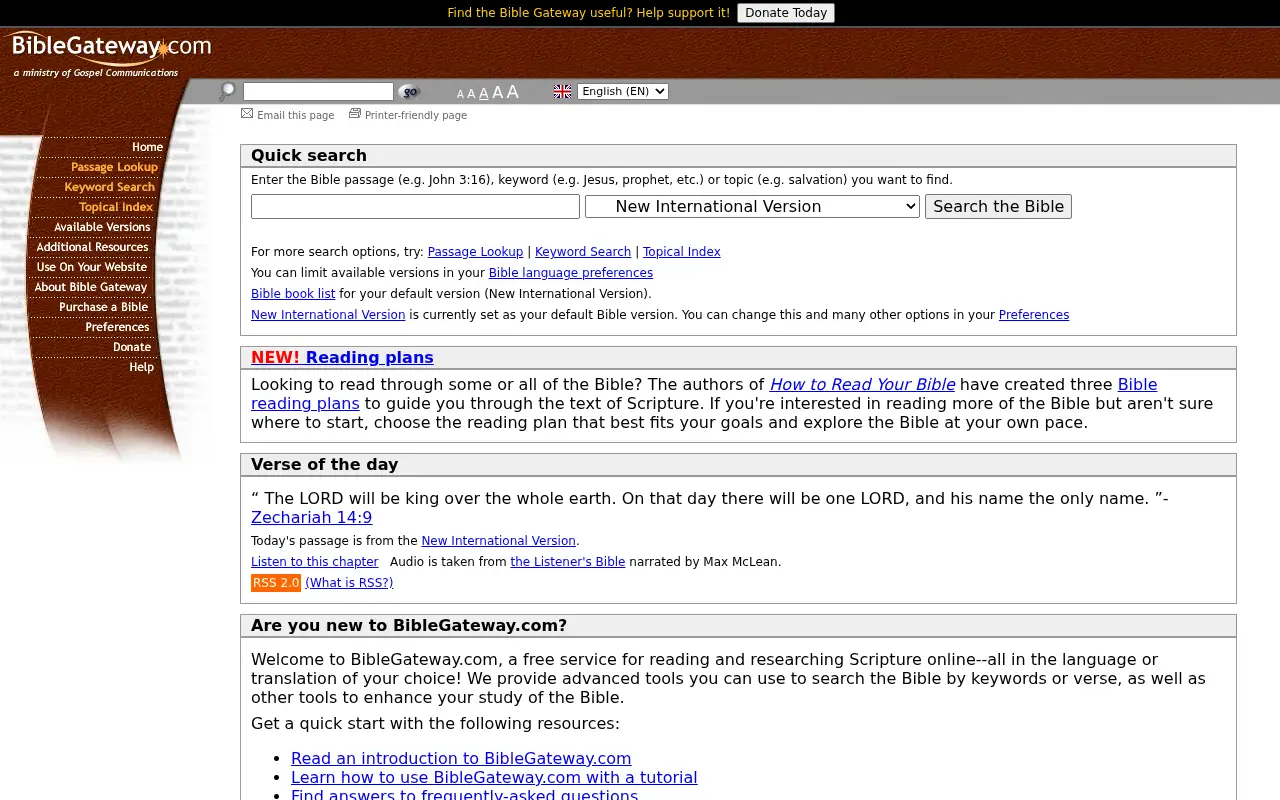Viewport: 1280px width, 800px height.
Task: Click the 'How to Read Your Bible' link
Action: pyautogui.click(x=862, y=384)
